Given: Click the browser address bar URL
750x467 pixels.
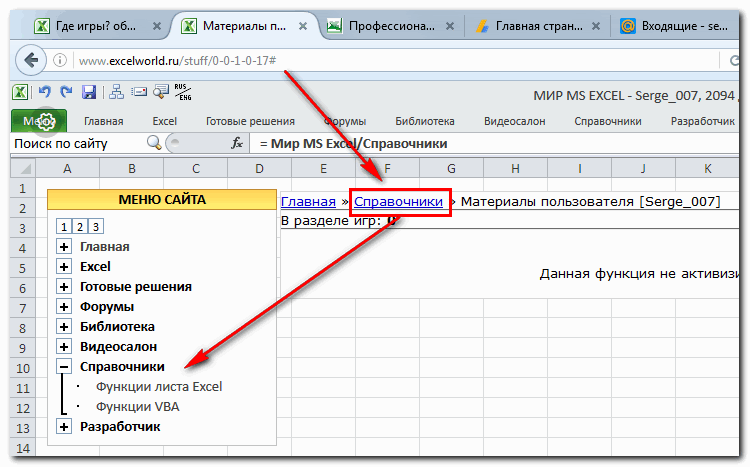Looking at the screenshot, I should 177,61.
